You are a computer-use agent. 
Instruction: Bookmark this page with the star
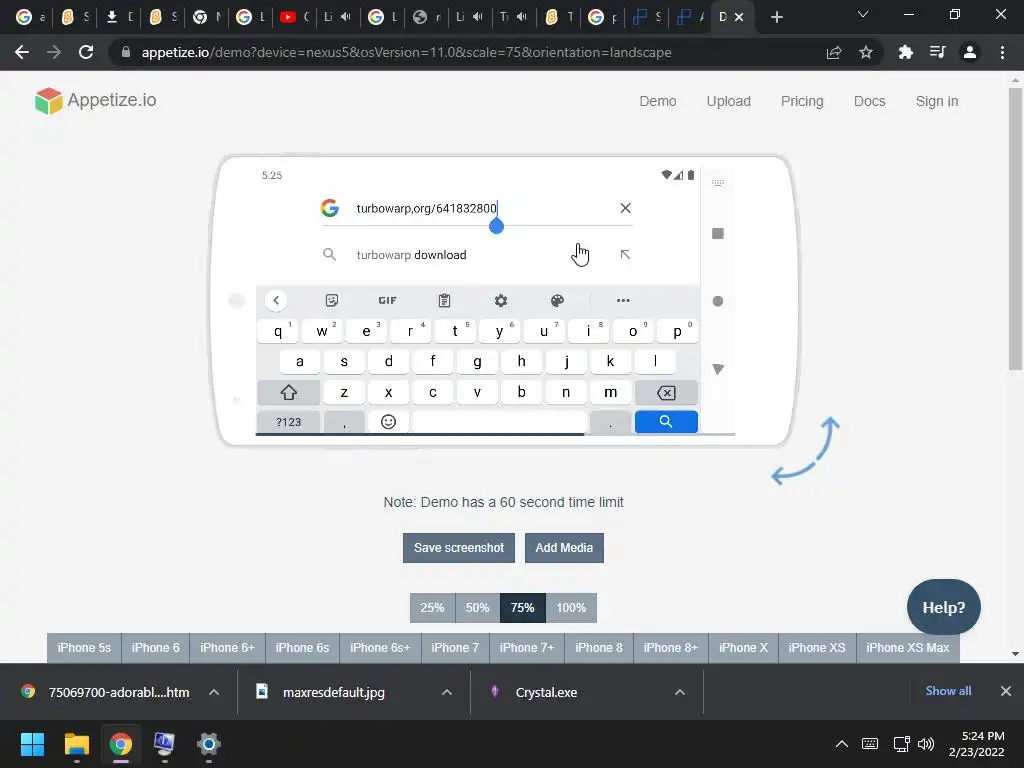pyautogui.click(x=866, y=52)
